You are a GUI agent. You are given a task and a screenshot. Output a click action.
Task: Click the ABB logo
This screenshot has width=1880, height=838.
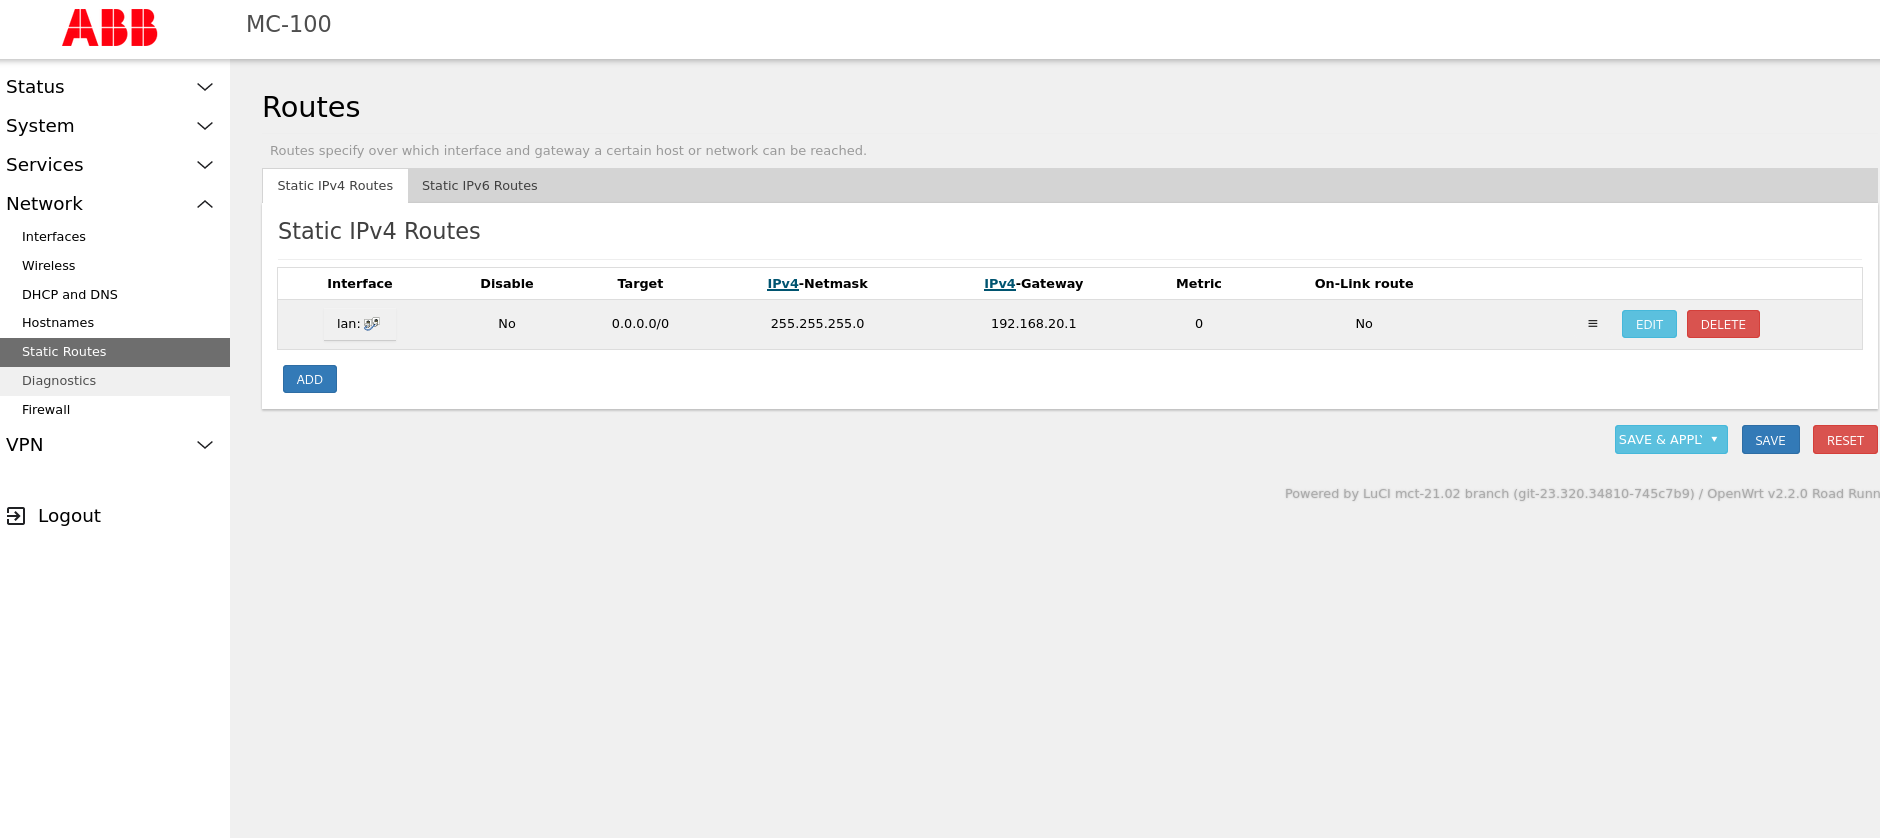(110, 28)
